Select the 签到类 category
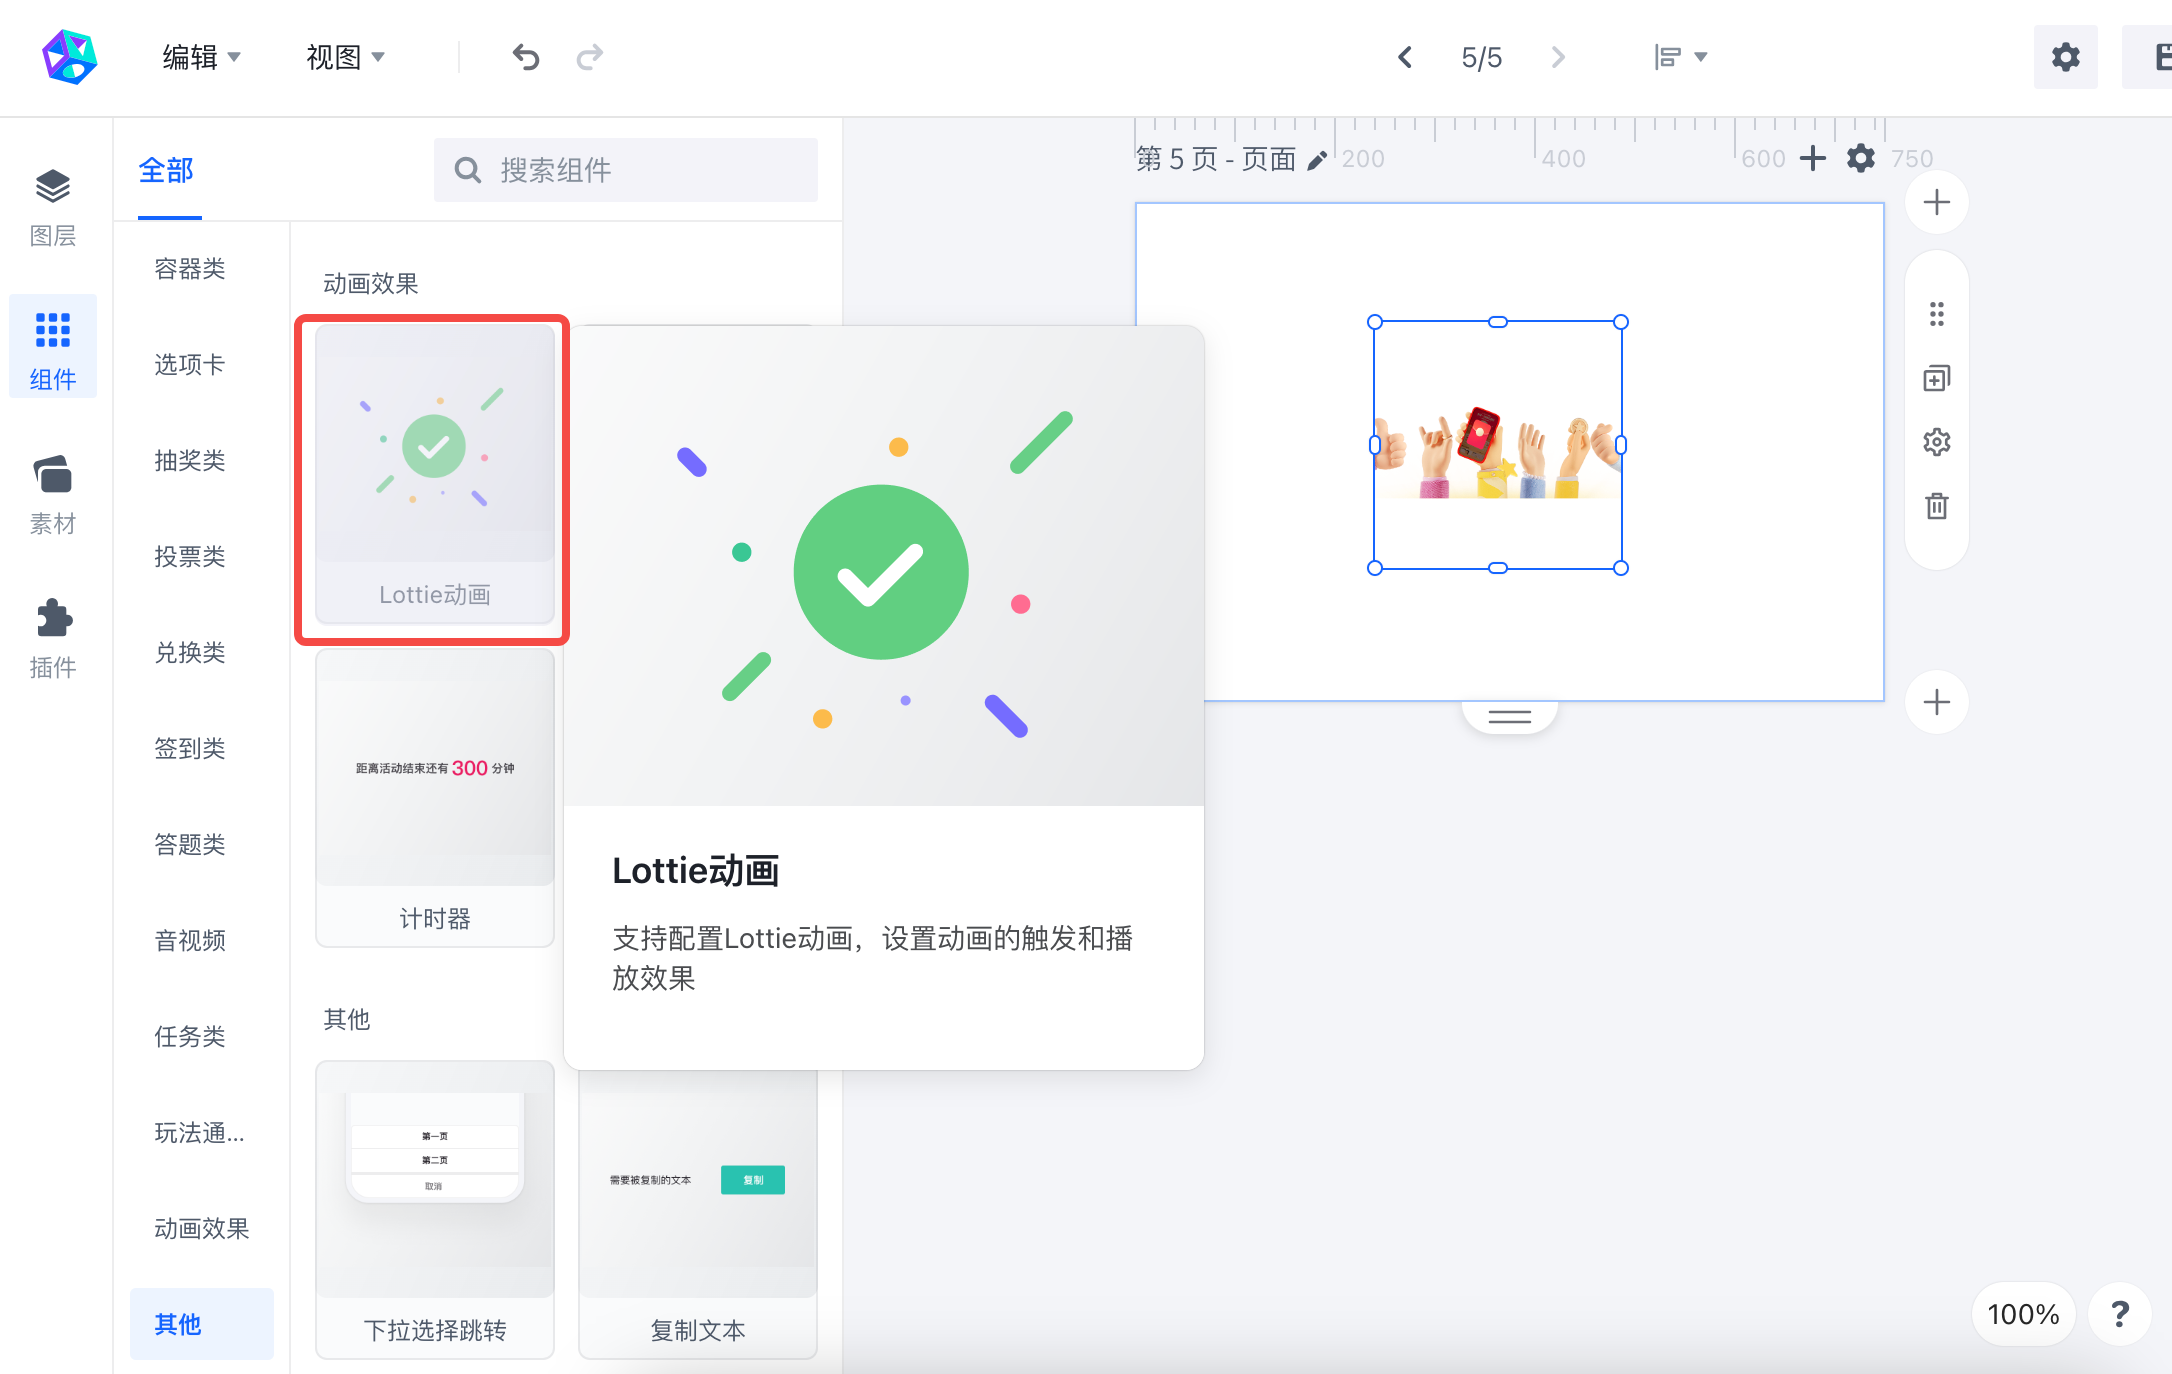This screenshot has height=1374, width=2172. click(x=190, y=748)
